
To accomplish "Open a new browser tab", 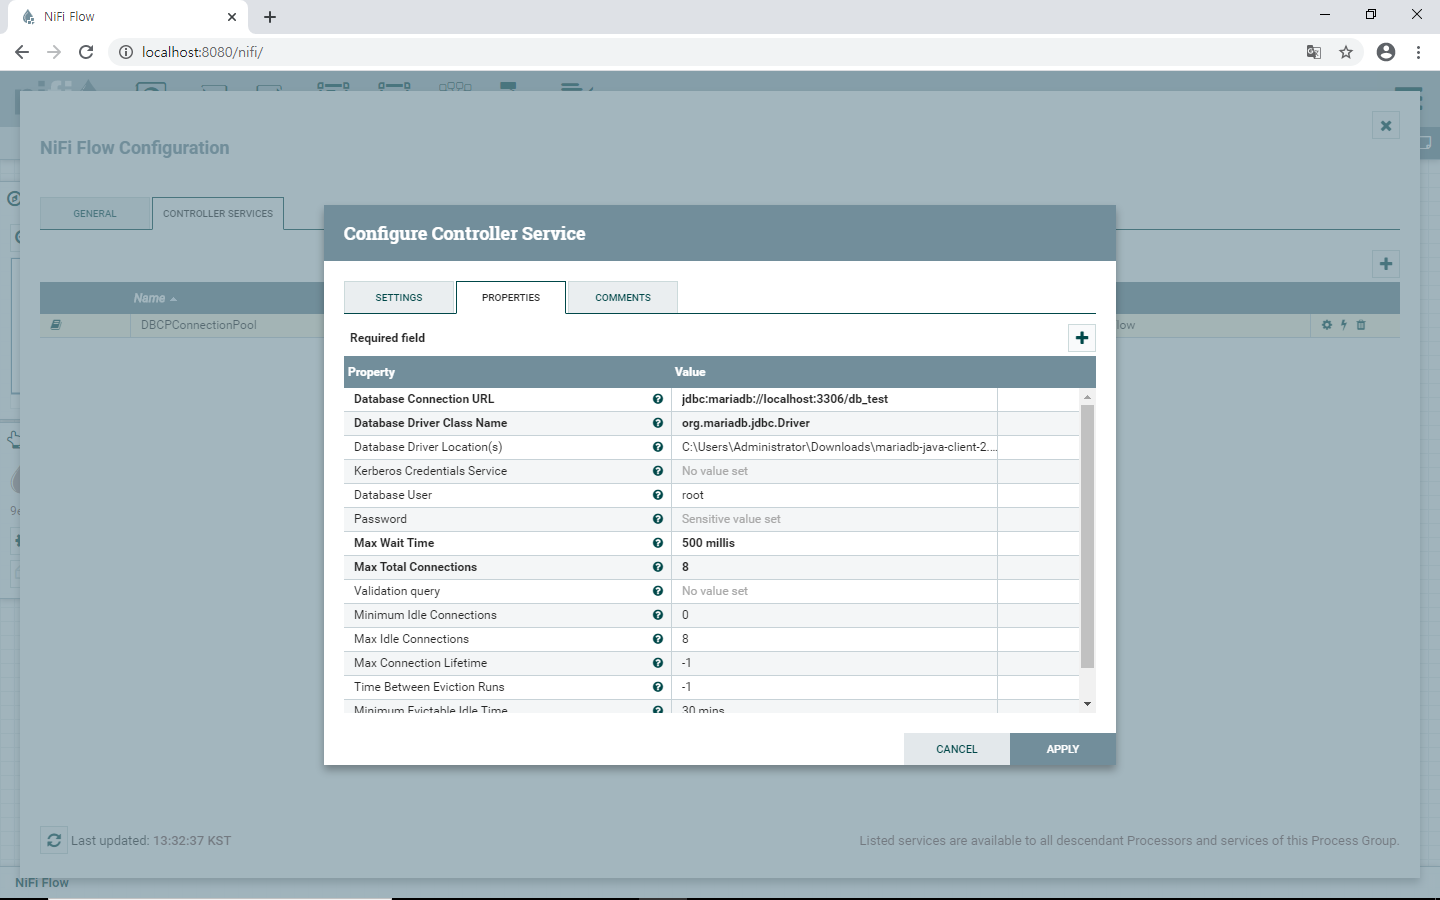I will [x=270, y=17].
